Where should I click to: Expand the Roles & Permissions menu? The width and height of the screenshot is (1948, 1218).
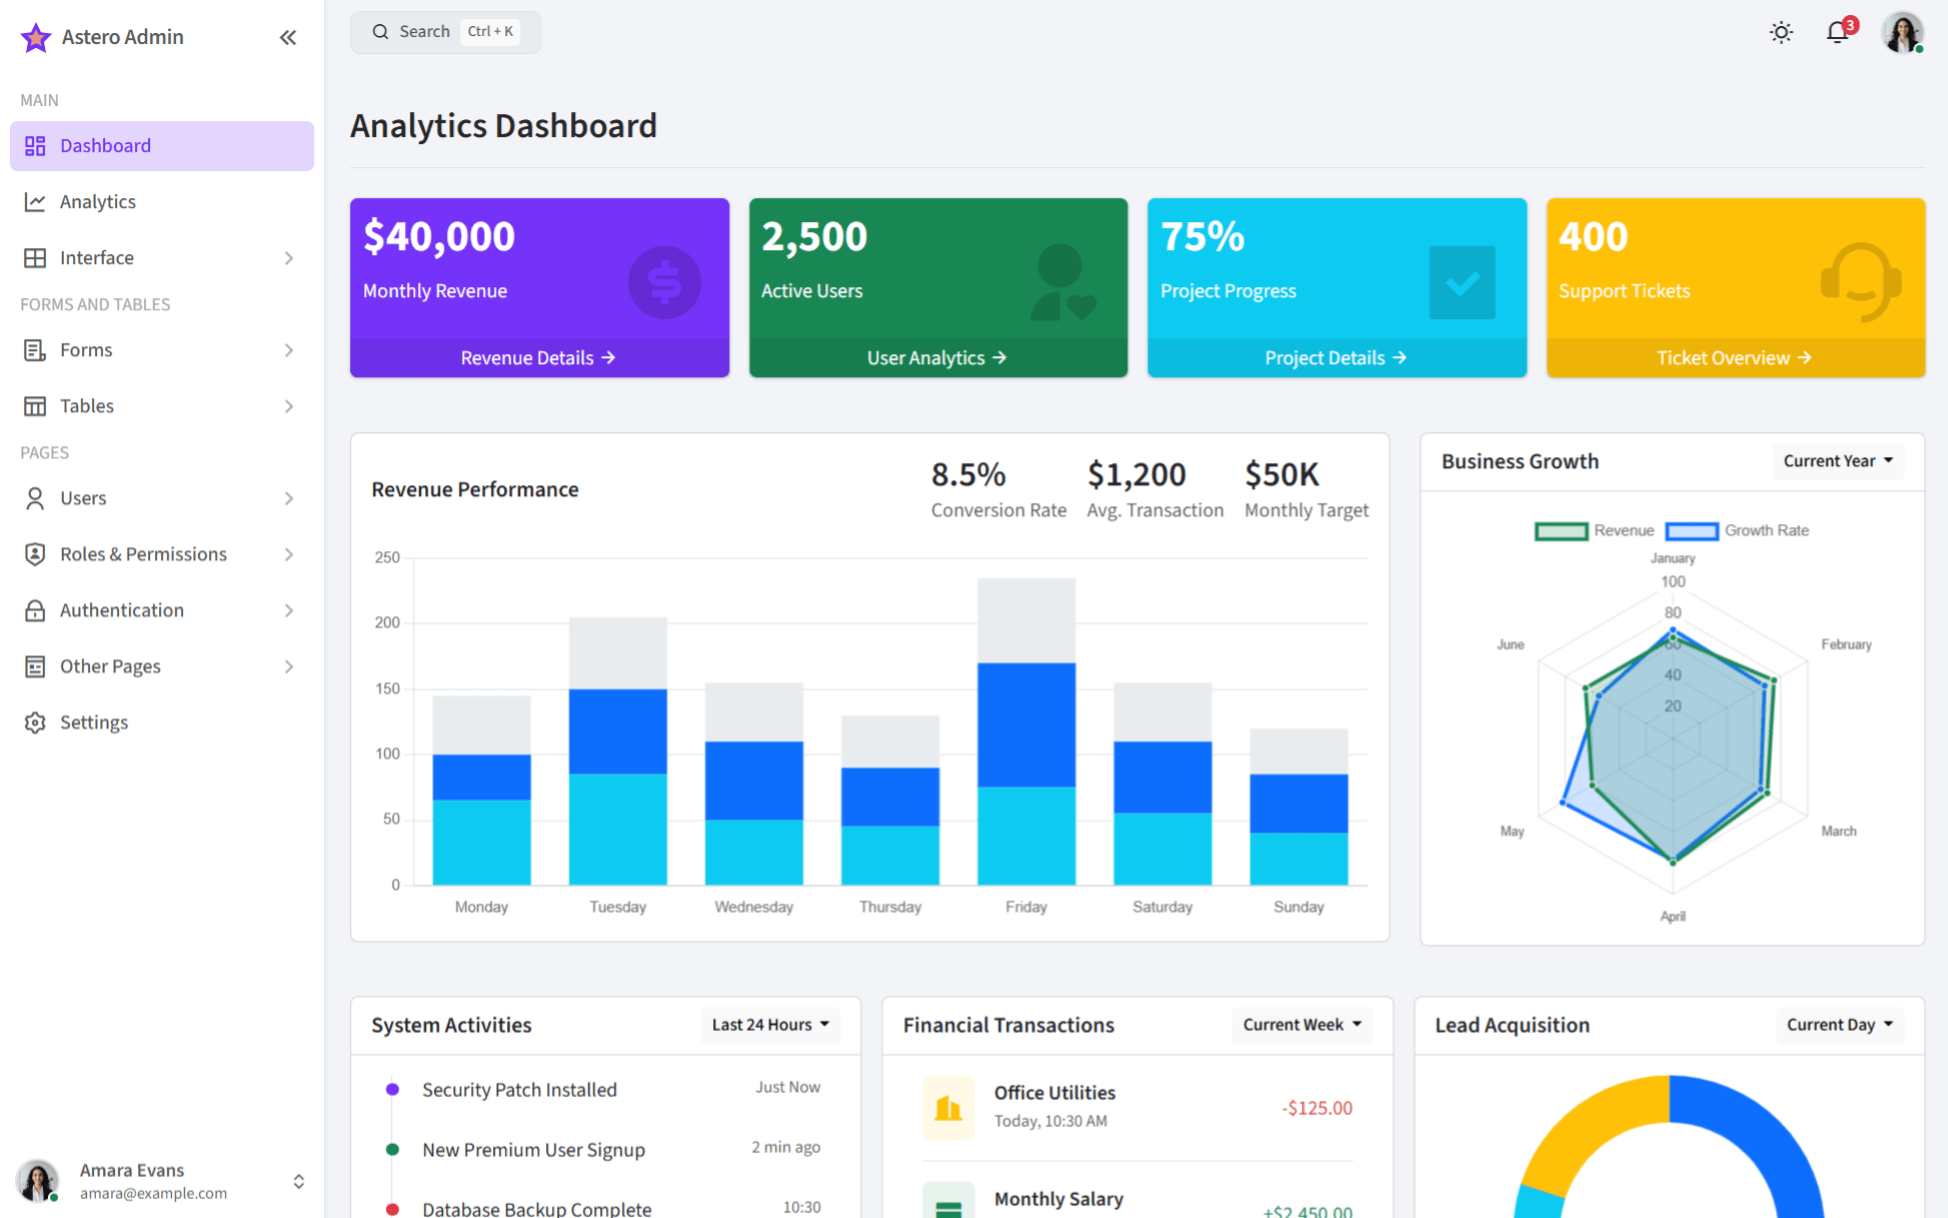tap(142, 553)
